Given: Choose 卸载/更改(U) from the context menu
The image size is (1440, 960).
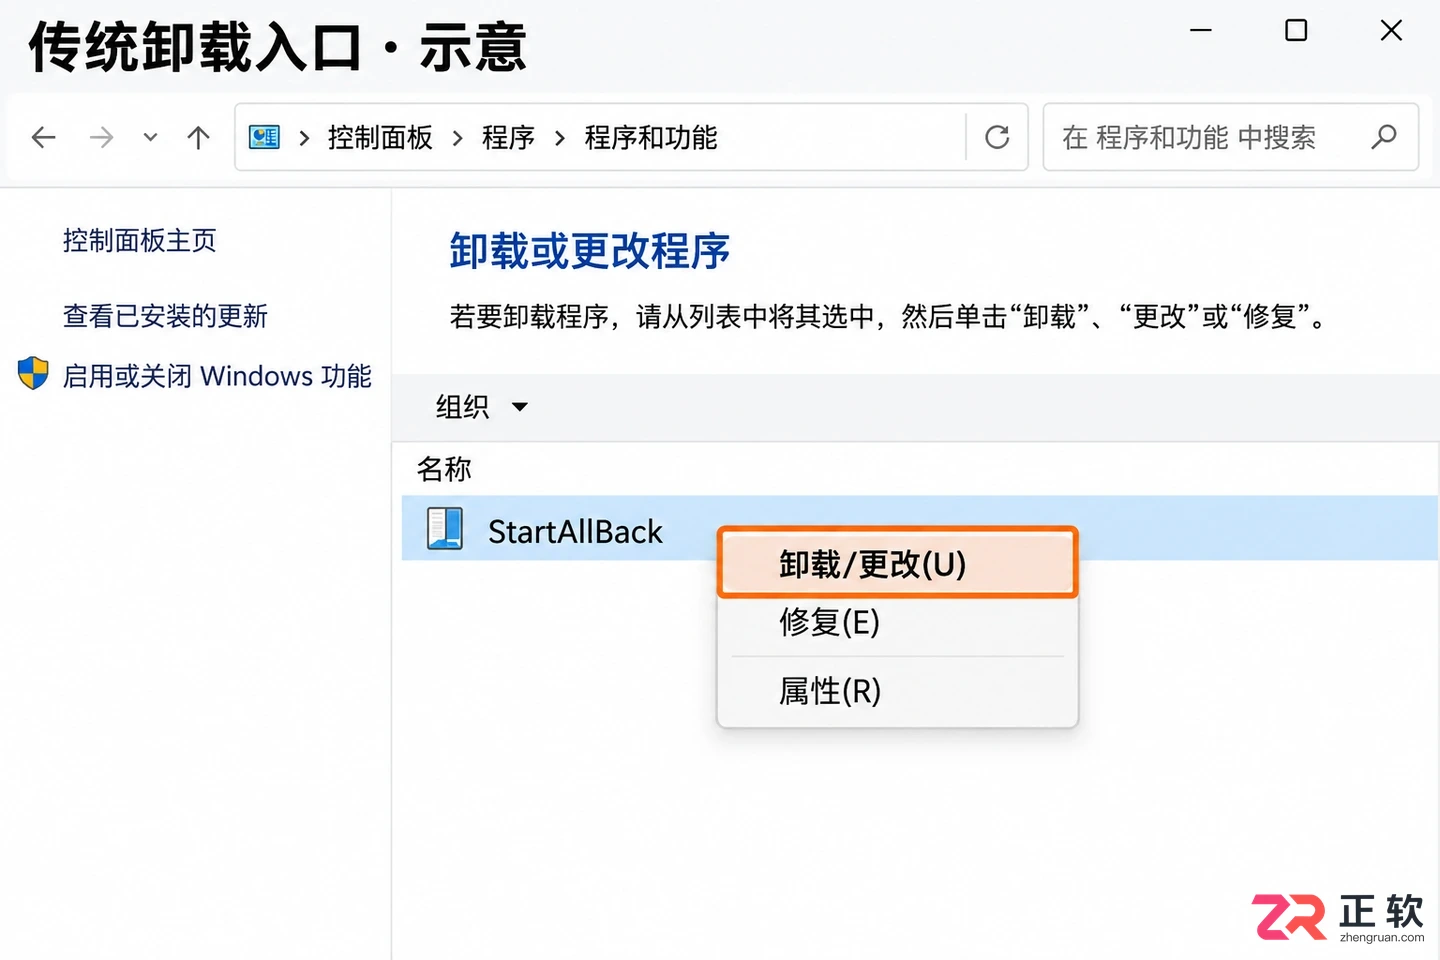Looking at the screenshot, I should [898, 563].
